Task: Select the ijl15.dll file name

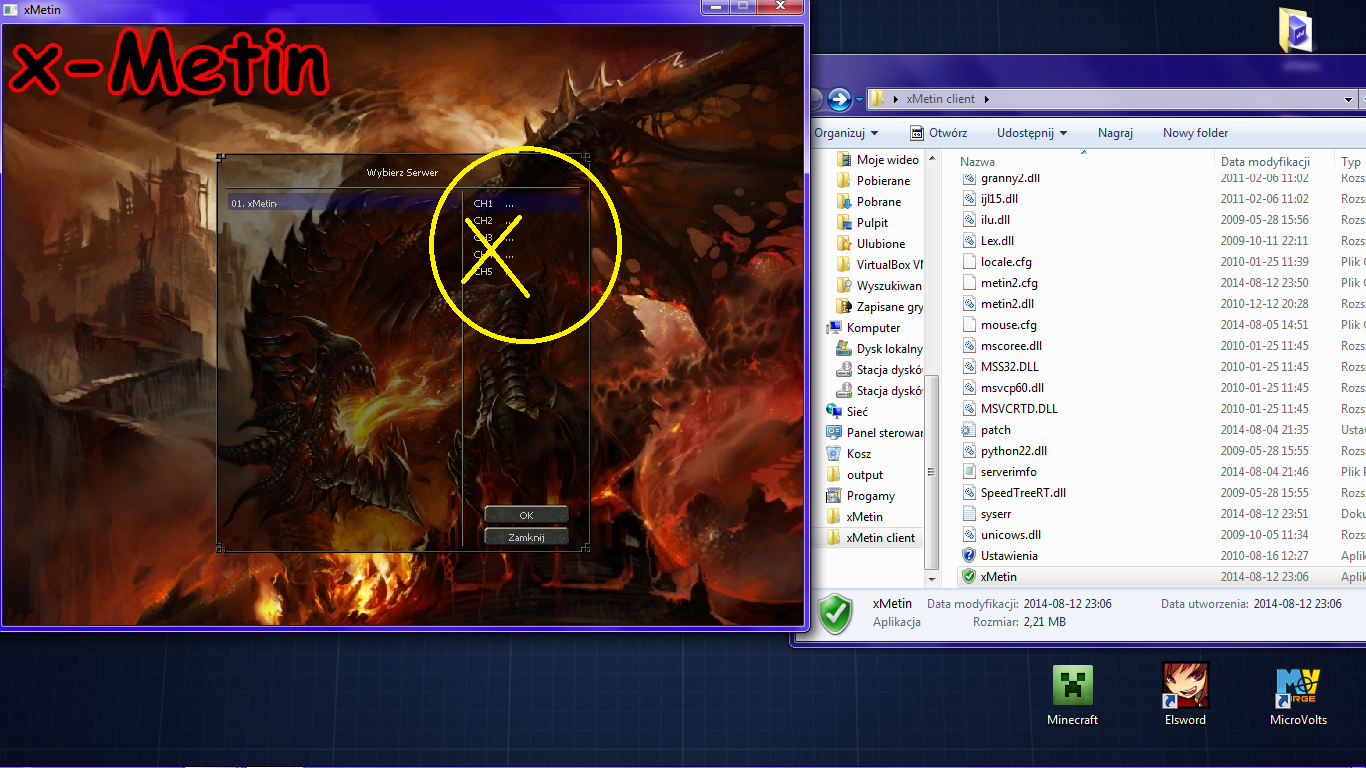Action: pyautogui.click(x=999, y=199)
